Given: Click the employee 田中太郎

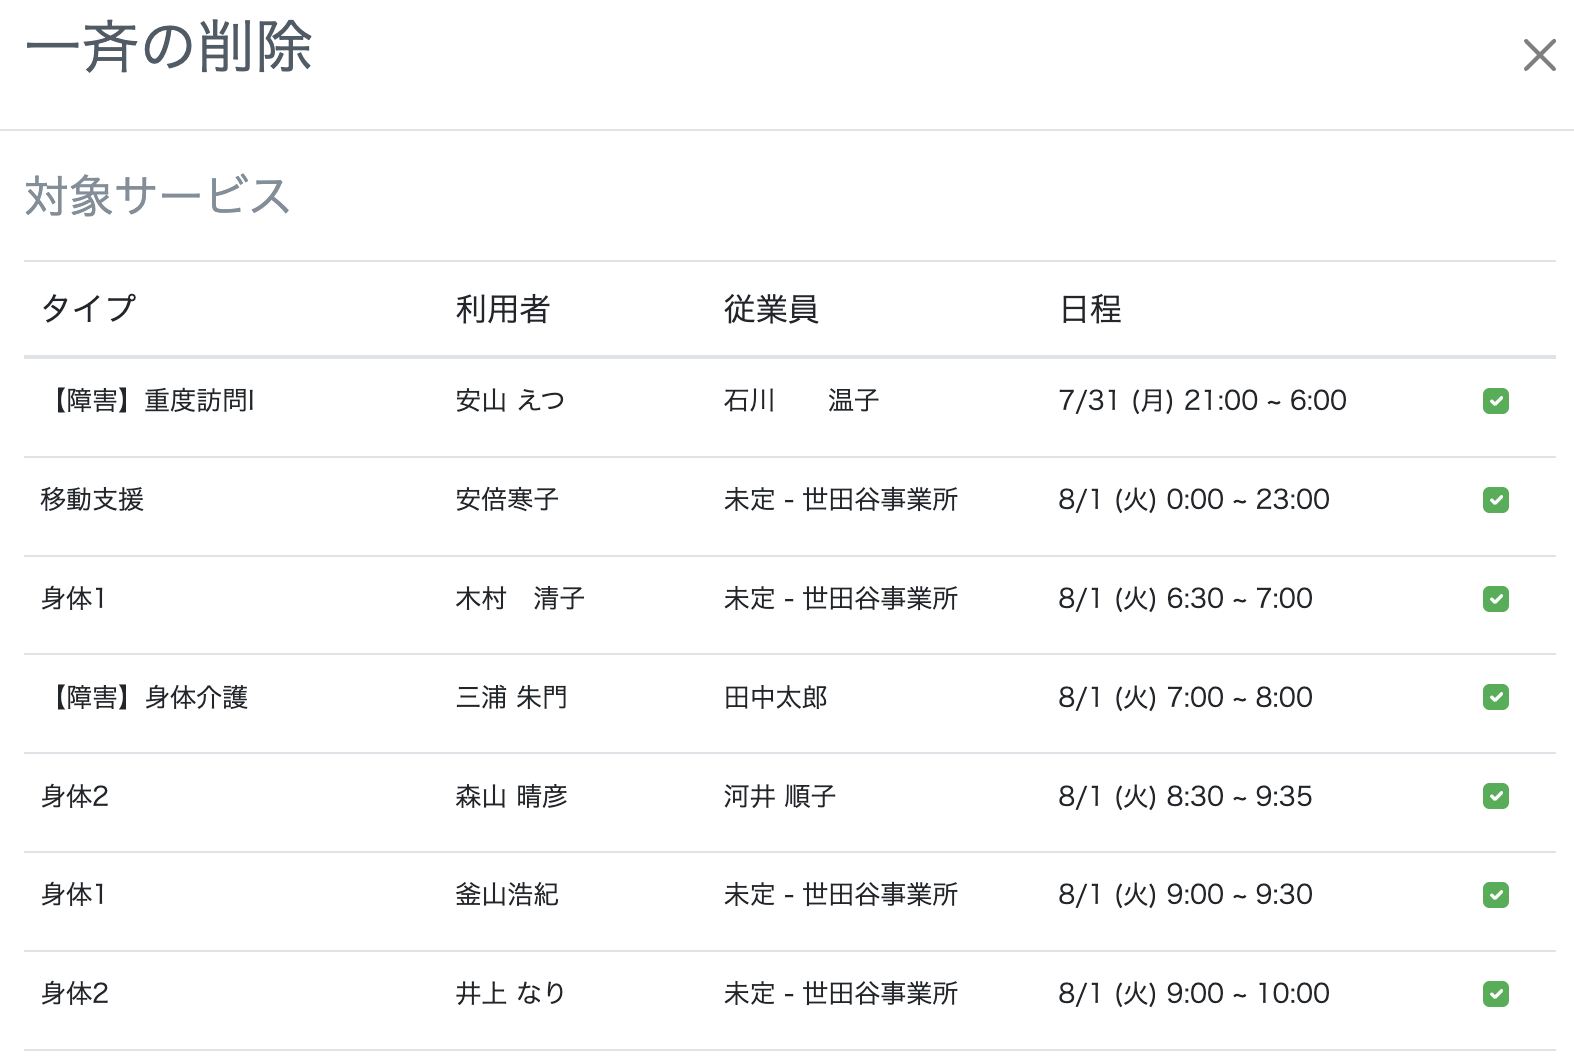Looking at the screenshot, I should pyautogui.click(x=775, y=697).
